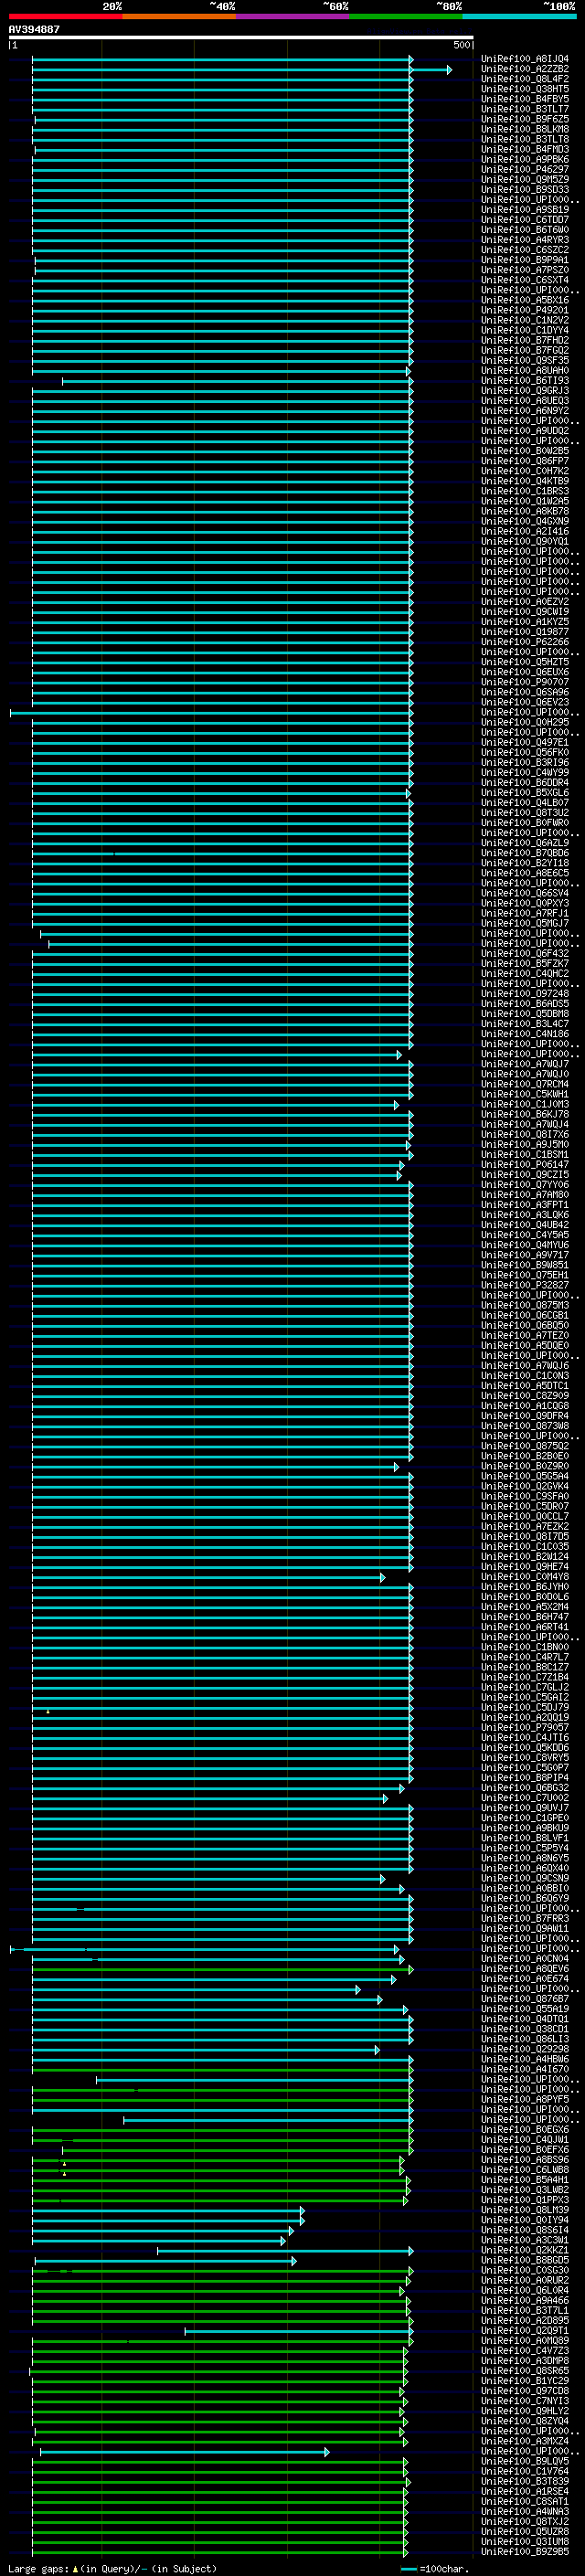The image size is (585, 2576).
Task: Choose the UniRef100_C8Z909 entry
Action: click(525, 1396)
